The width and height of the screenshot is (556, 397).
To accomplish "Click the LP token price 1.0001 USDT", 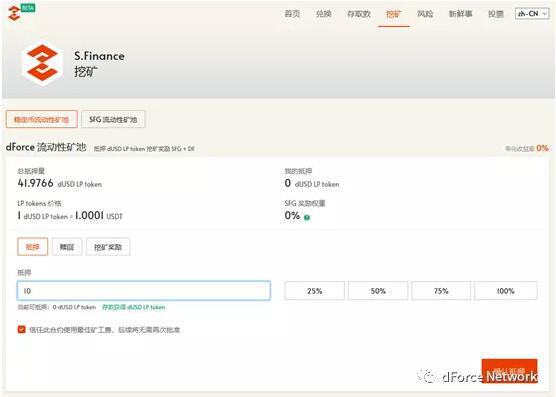I will coord(99,215).
